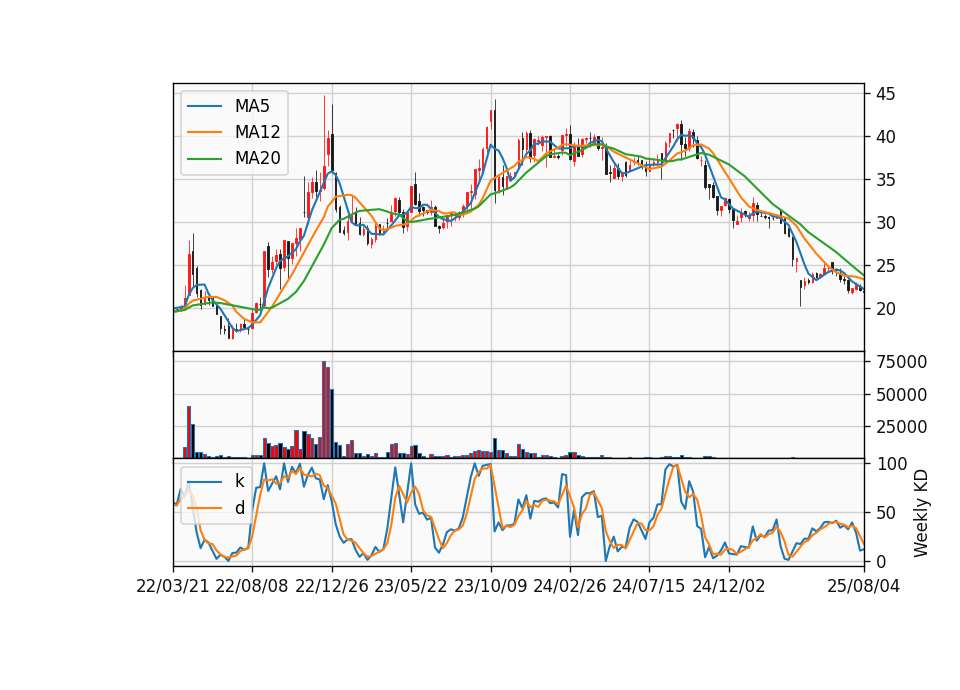The height and width of the screenshot is (690, 960).
Task: Click the volume axis value 50000
Action: click(x=901, y=395)
